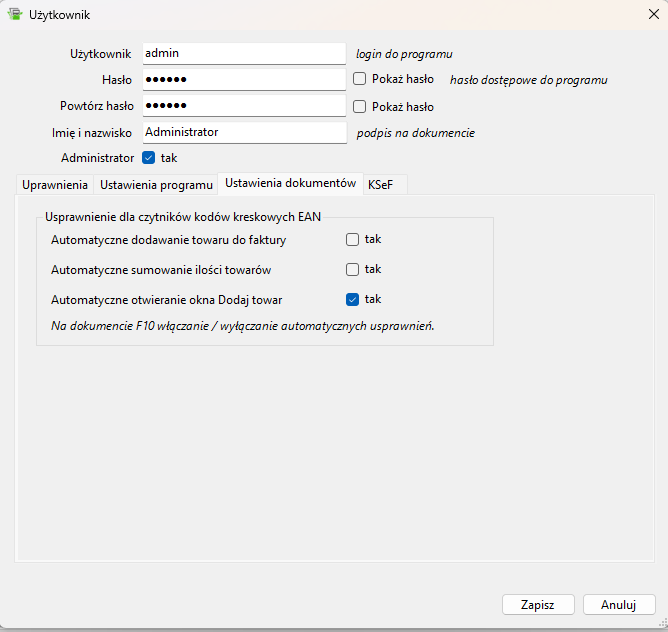
Task: Close the Użytkownik dialog window
Action: tap(652, 14)
